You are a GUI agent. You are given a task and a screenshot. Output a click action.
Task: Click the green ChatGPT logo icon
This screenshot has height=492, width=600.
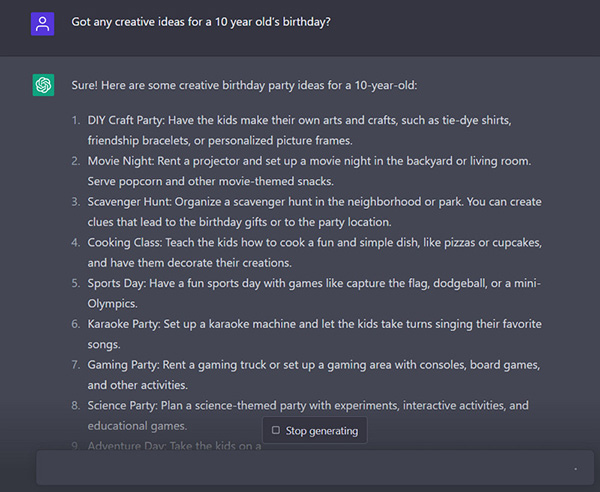43,85
